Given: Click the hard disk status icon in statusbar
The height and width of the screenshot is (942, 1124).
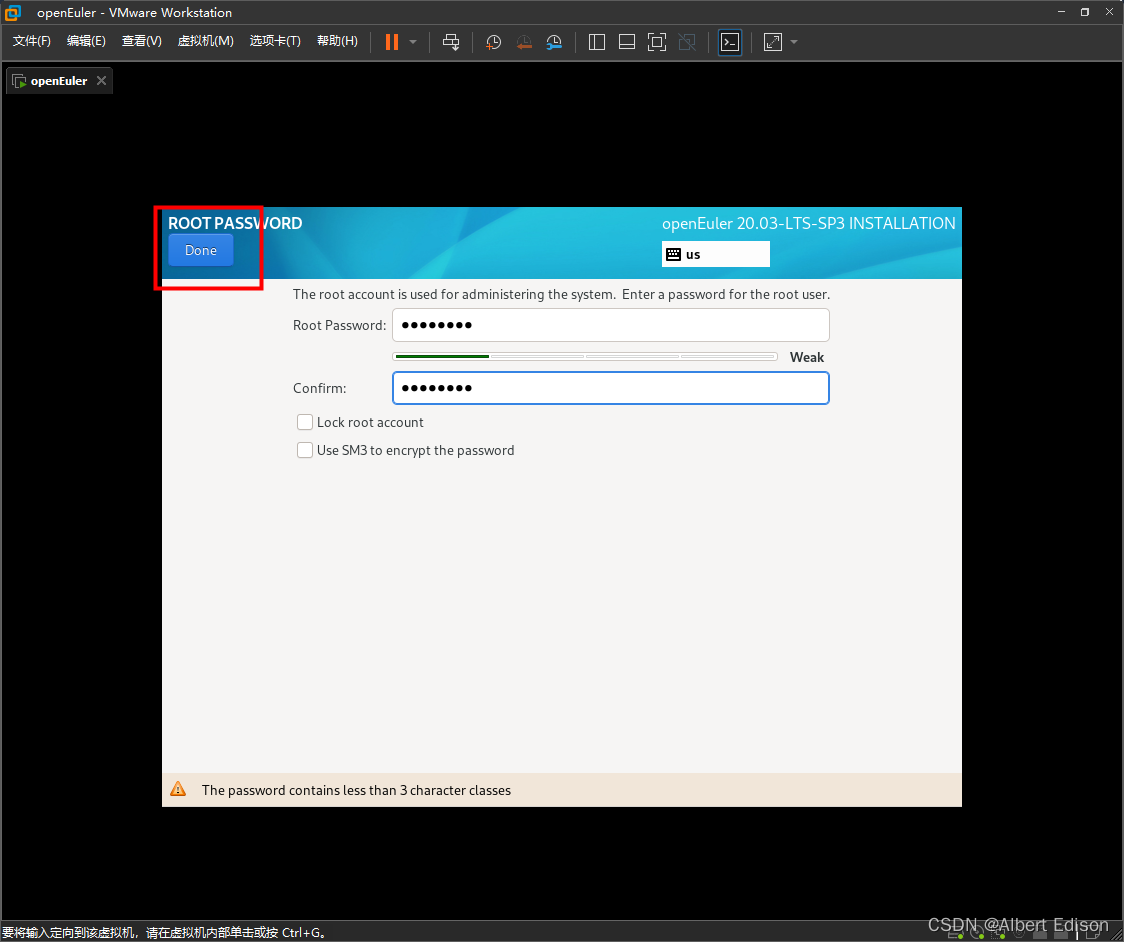Looking at the screenshot, I should coord(957,935).
